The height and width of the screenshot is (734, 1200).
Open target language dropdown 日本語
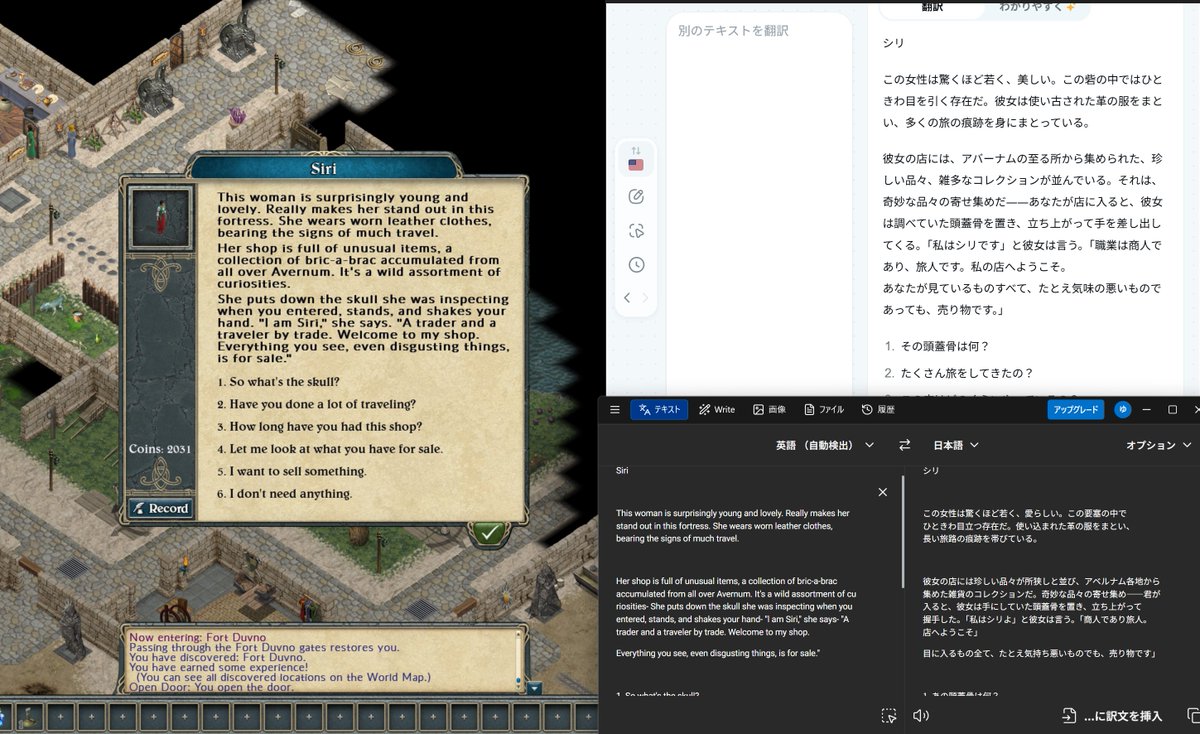click(956, 445)
